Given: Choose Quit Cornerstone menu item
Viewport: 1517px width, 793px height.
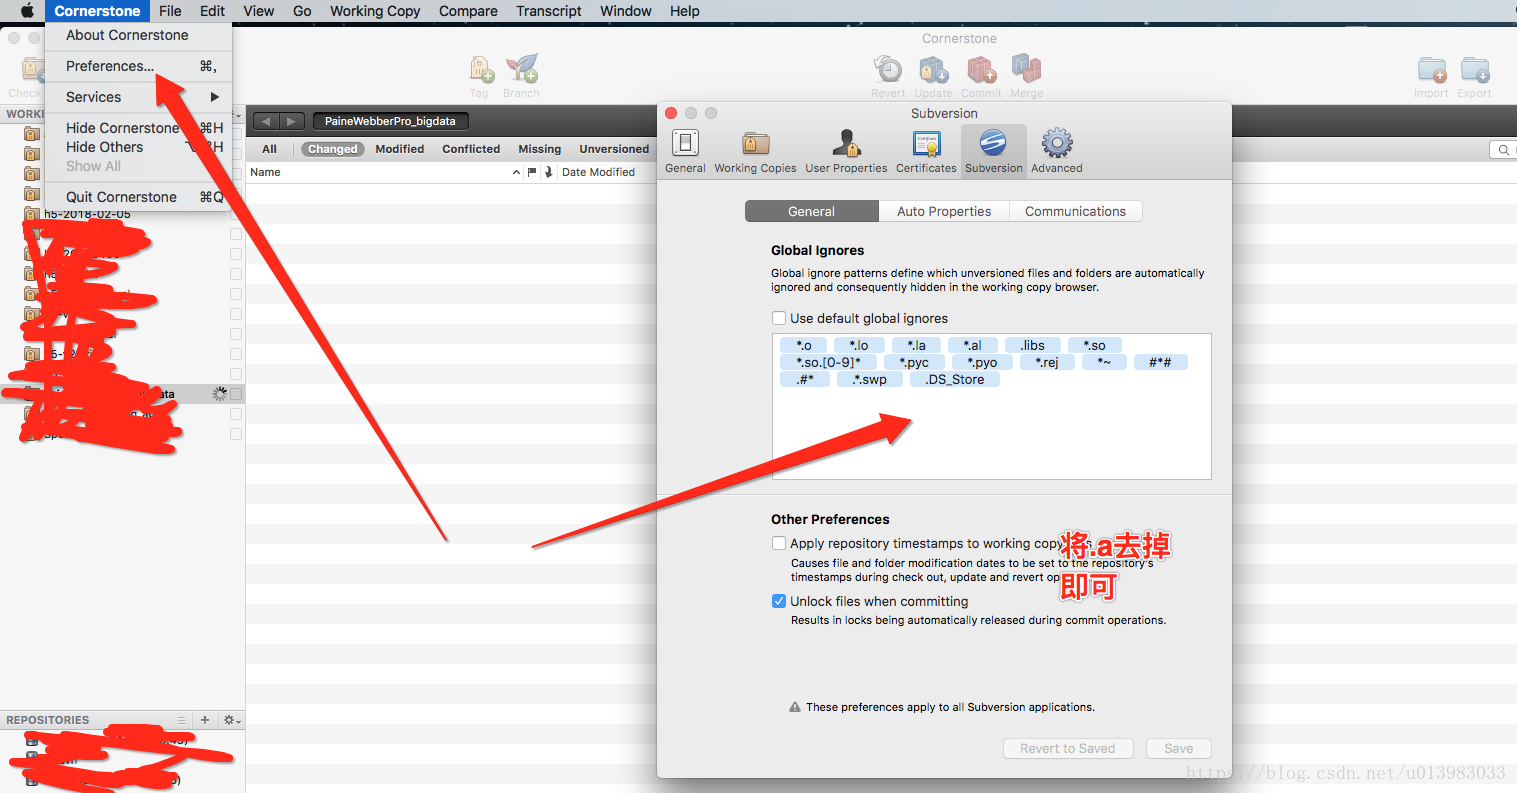Looking at the screenshot, I should tap(139, 197).
